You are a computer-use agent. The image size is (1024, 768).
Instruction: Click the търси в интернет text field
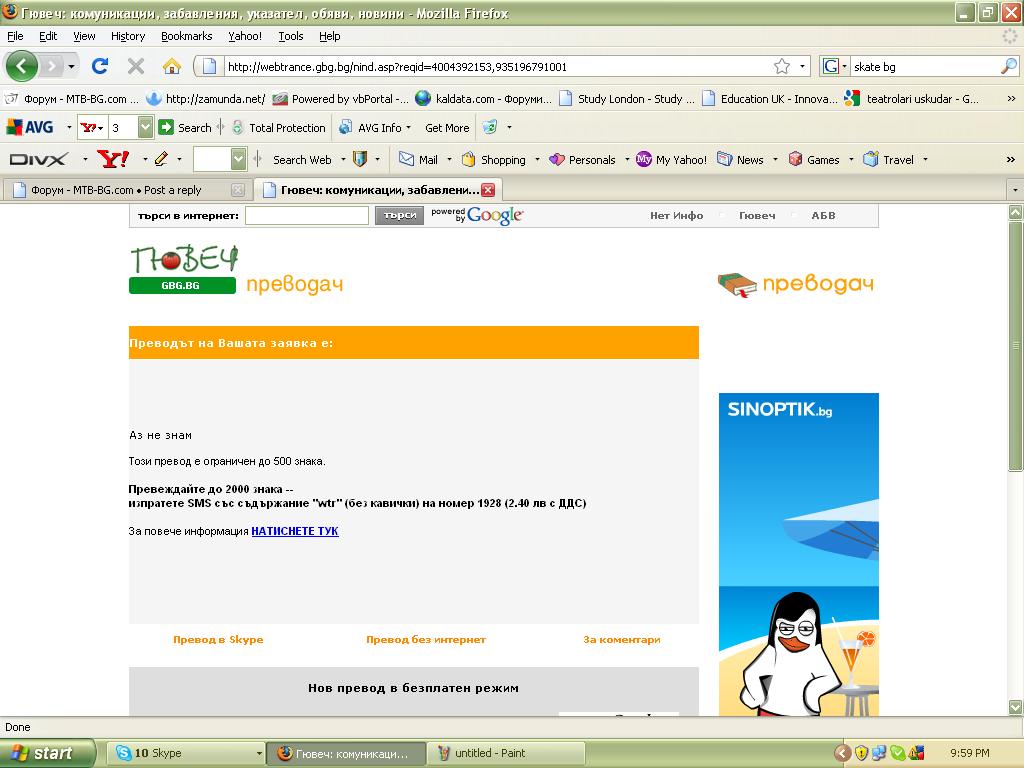tap(307, 216)
